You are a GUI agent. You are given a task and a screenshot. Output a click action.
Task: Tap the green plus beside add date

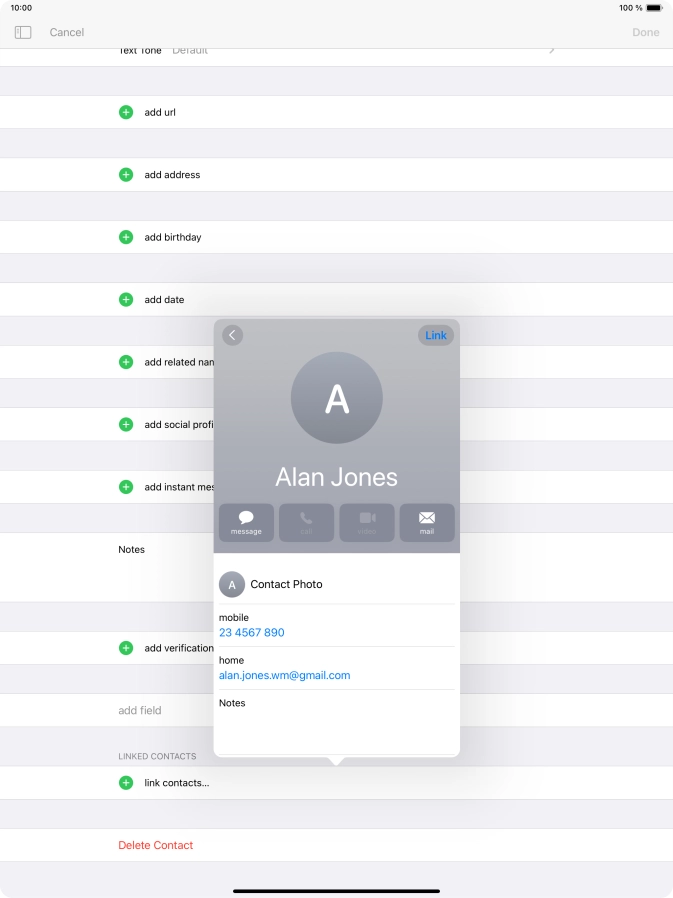point(126,300)
